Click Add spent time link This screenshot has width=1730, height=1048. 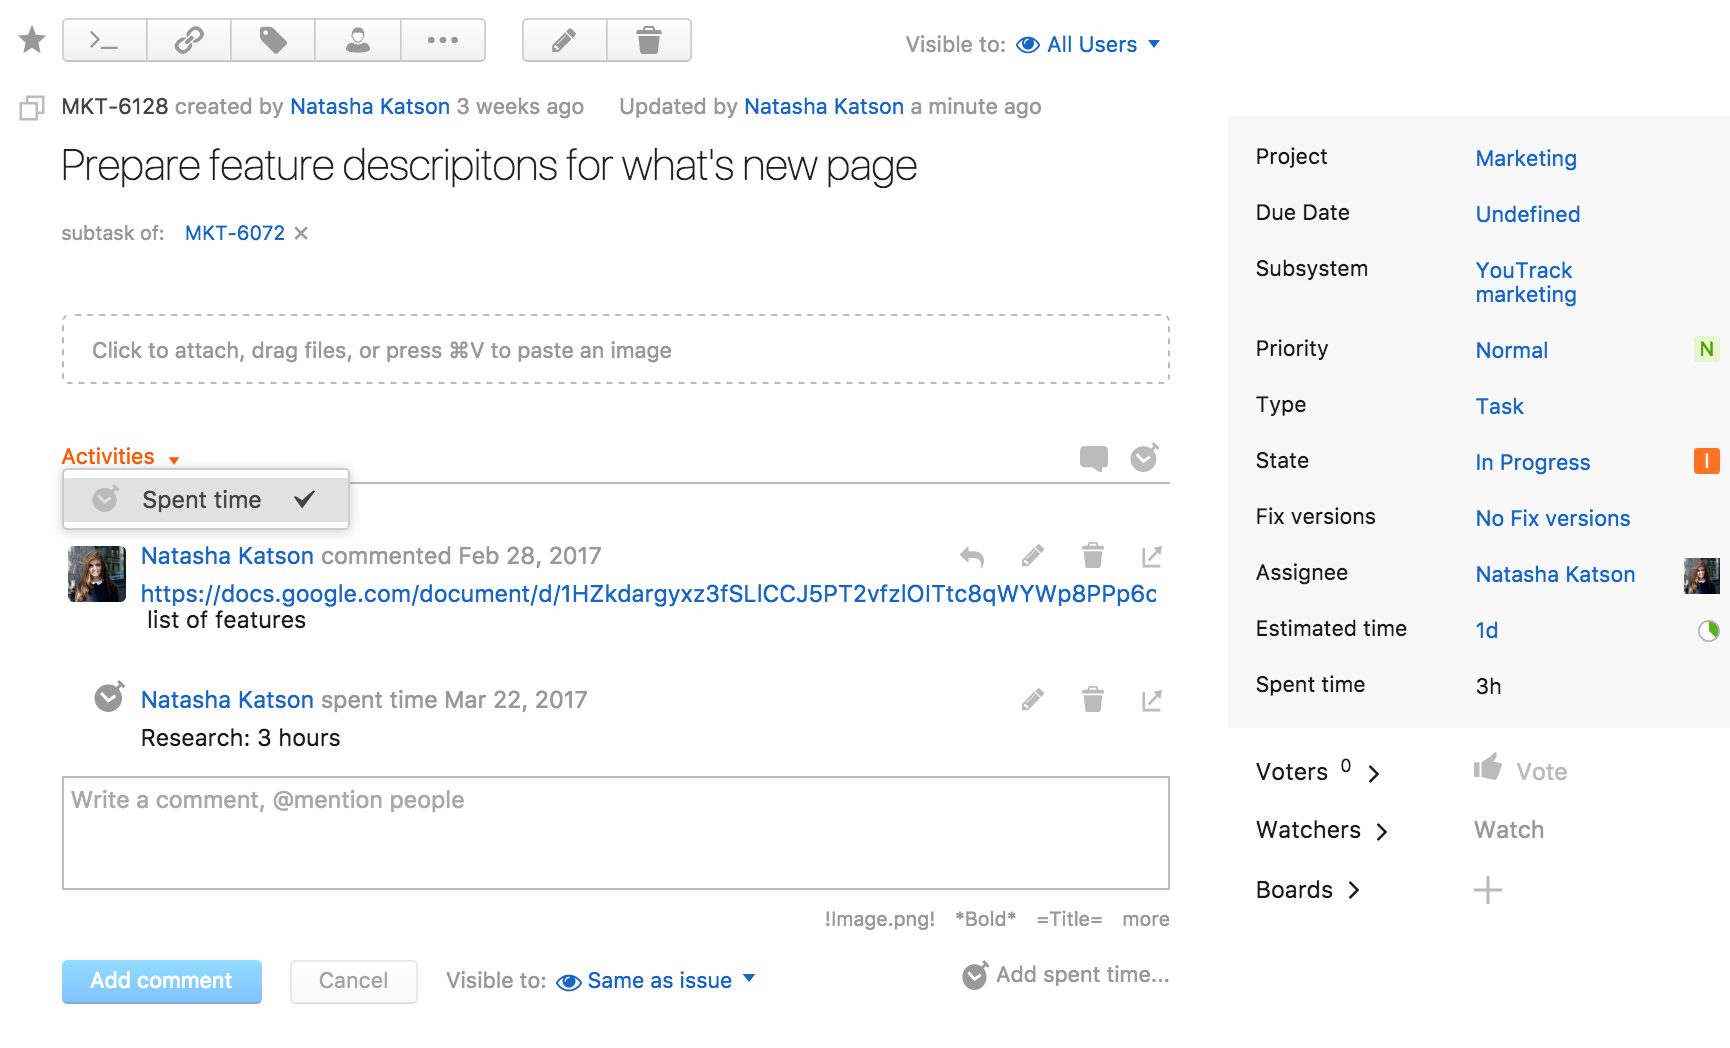point(1066,975)
